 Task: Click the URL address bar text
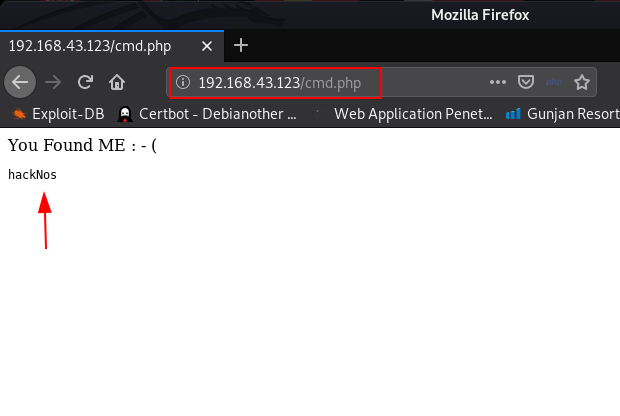(x=280, y=83)
